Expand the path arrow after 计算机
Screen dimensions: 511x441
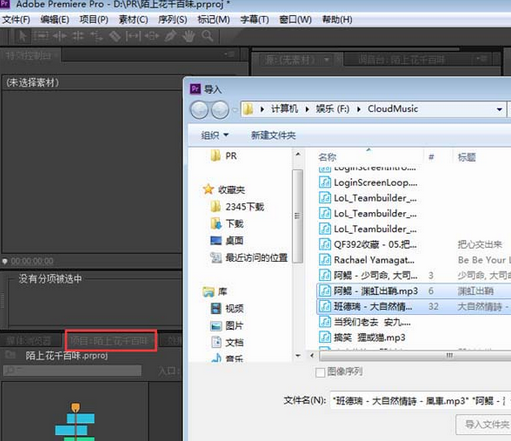click(307, 109)
